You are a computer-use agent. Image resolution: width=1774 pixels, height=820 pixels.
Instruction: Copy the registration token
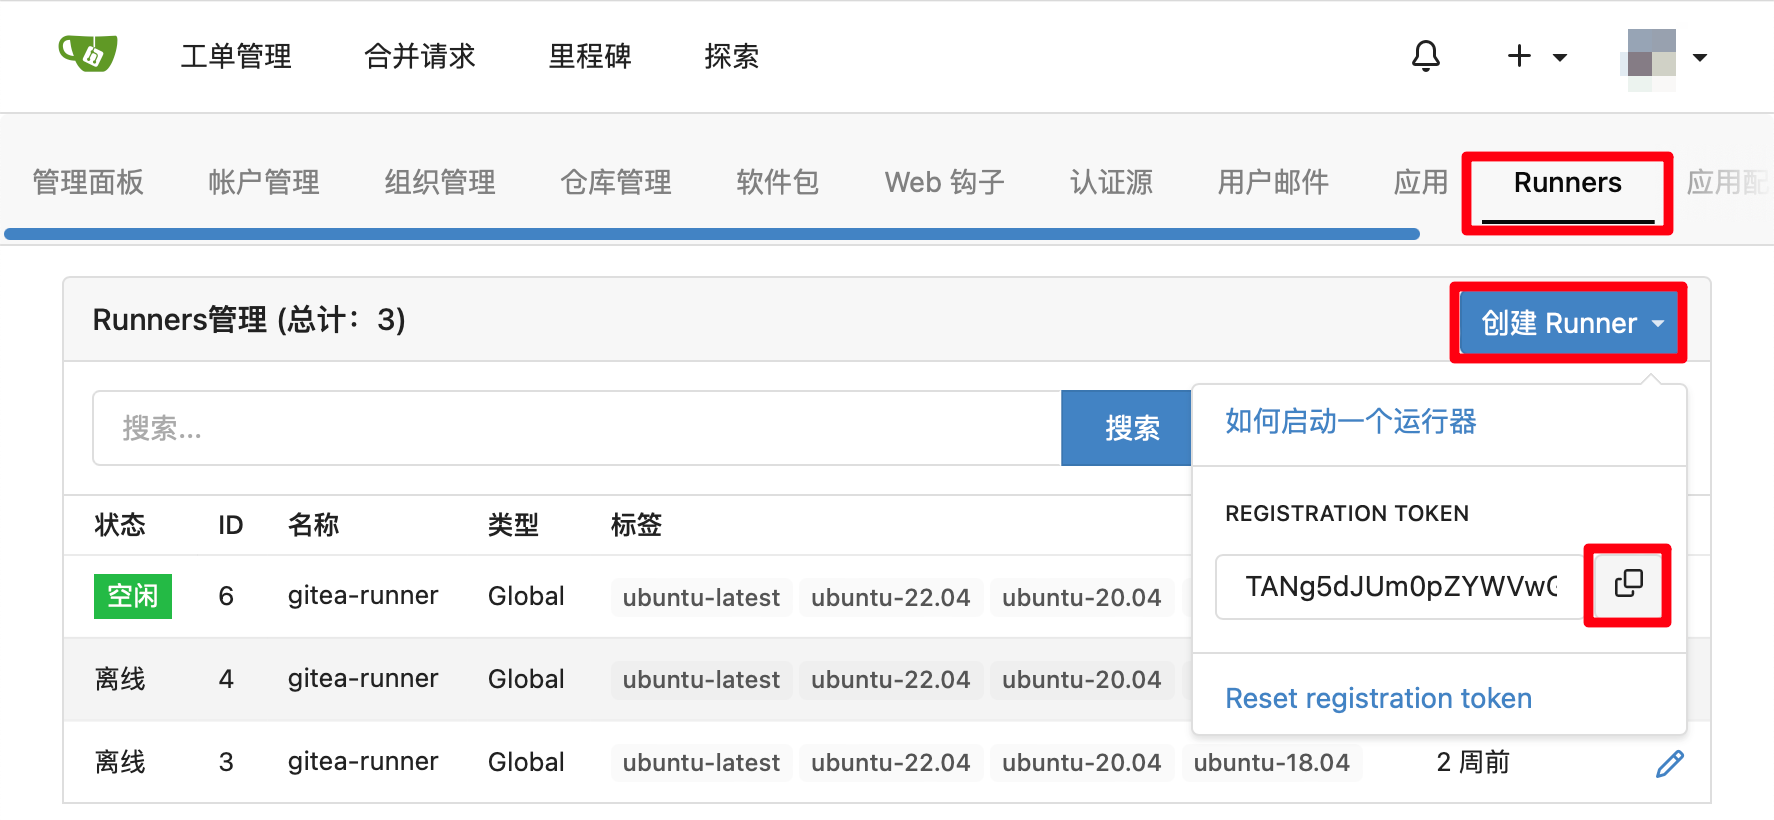1627,584
